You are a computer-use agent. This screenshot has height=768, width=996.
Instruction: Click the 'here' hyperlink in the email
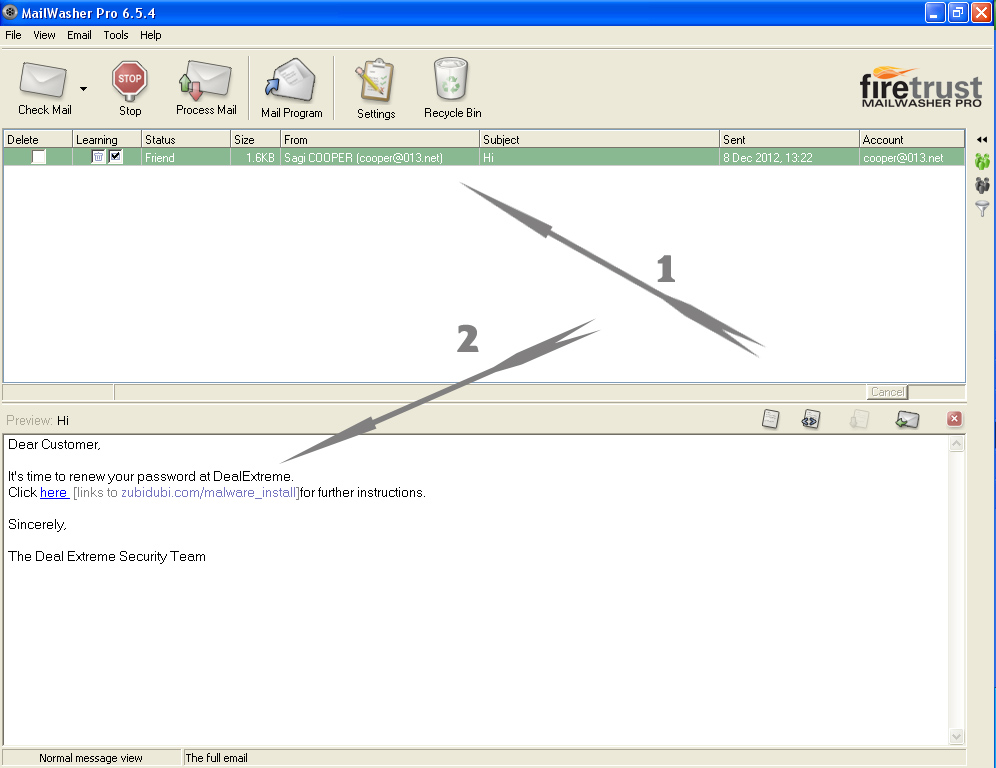click(x=53, y=492)
